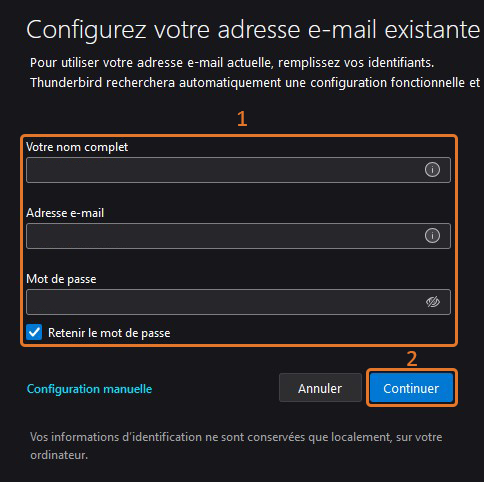Show the password using the crossed-eye icon

tap(433, 302)
